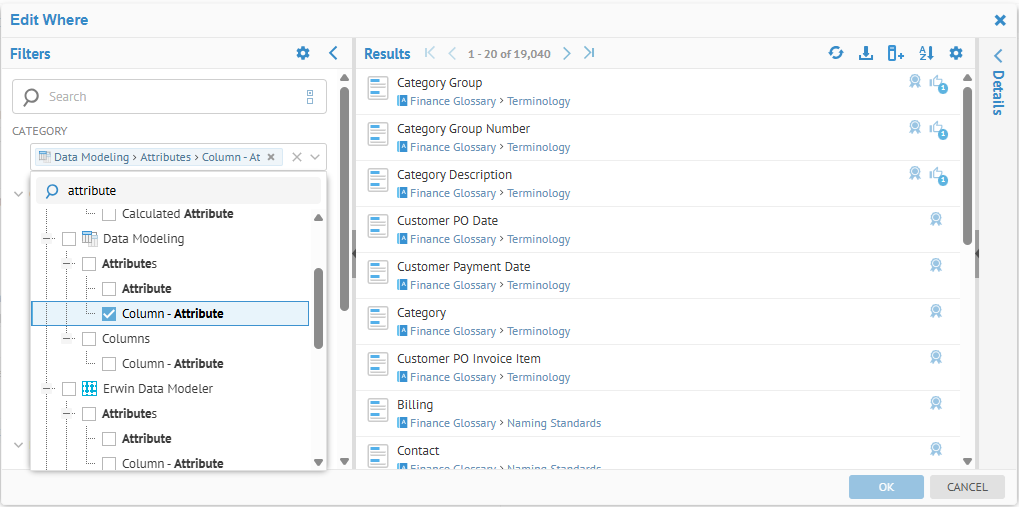The height and width of the screenshot is (507, 1019).
Task: Check the Data Modeling checkbox
Action: point(69,239)
